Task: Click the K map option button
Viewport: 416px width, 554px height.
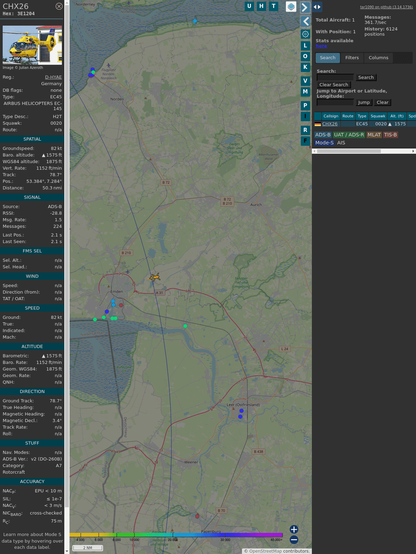Action: tap(305, 67)
